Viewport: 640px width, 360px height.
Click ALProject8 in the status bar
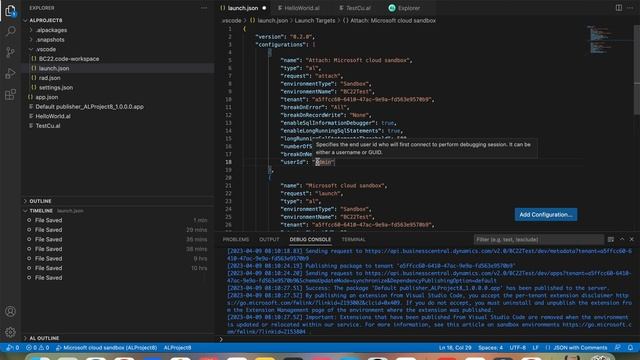(177, 348)
